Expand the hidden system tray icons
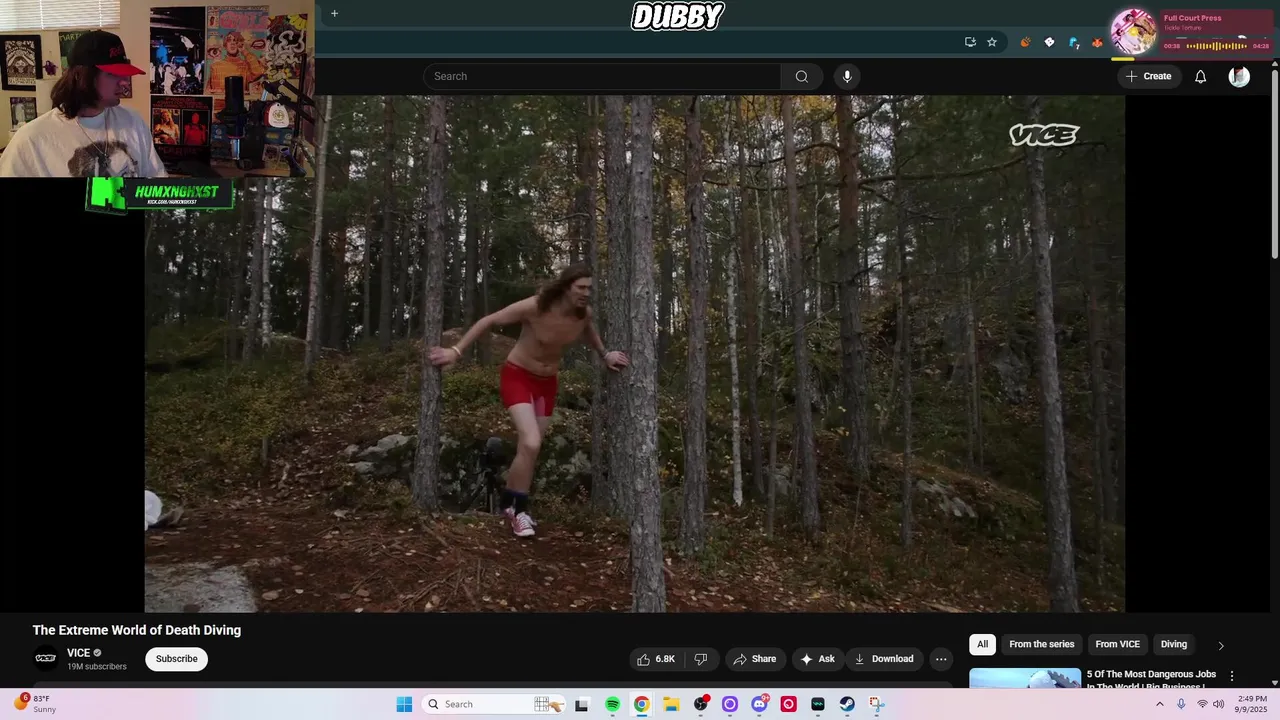The height and width of the screenshot is (720, 1280). click(1160, 704)
